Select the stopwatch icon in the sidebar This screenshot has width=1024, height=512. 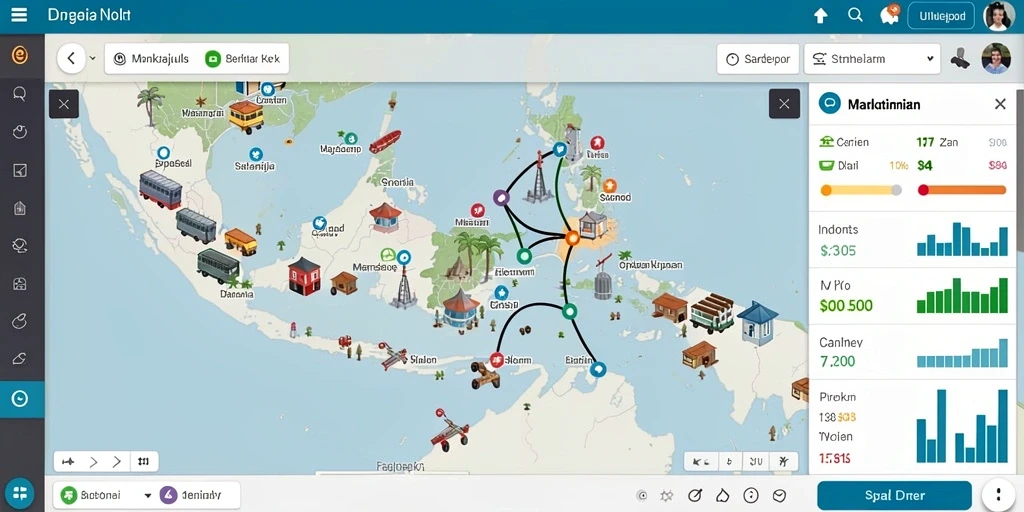(x=20, y=132)
